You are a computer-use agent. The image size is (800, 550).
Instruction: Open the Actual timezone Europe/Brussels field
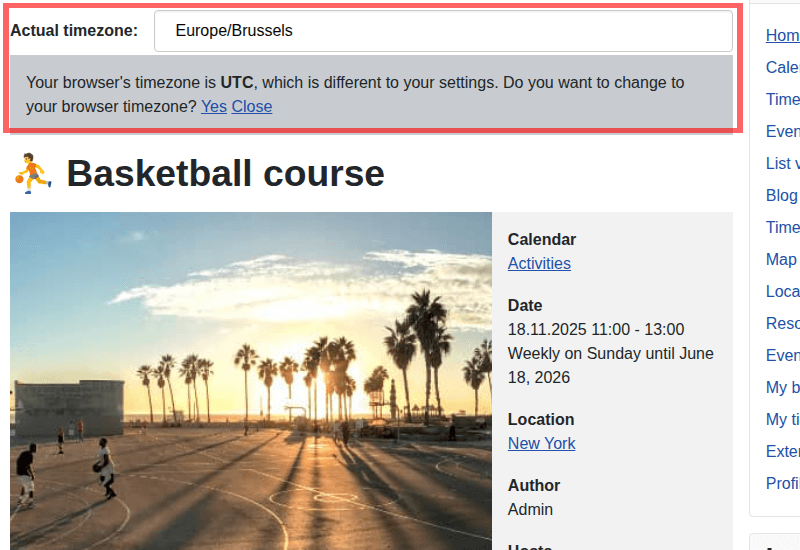[443, 31]
